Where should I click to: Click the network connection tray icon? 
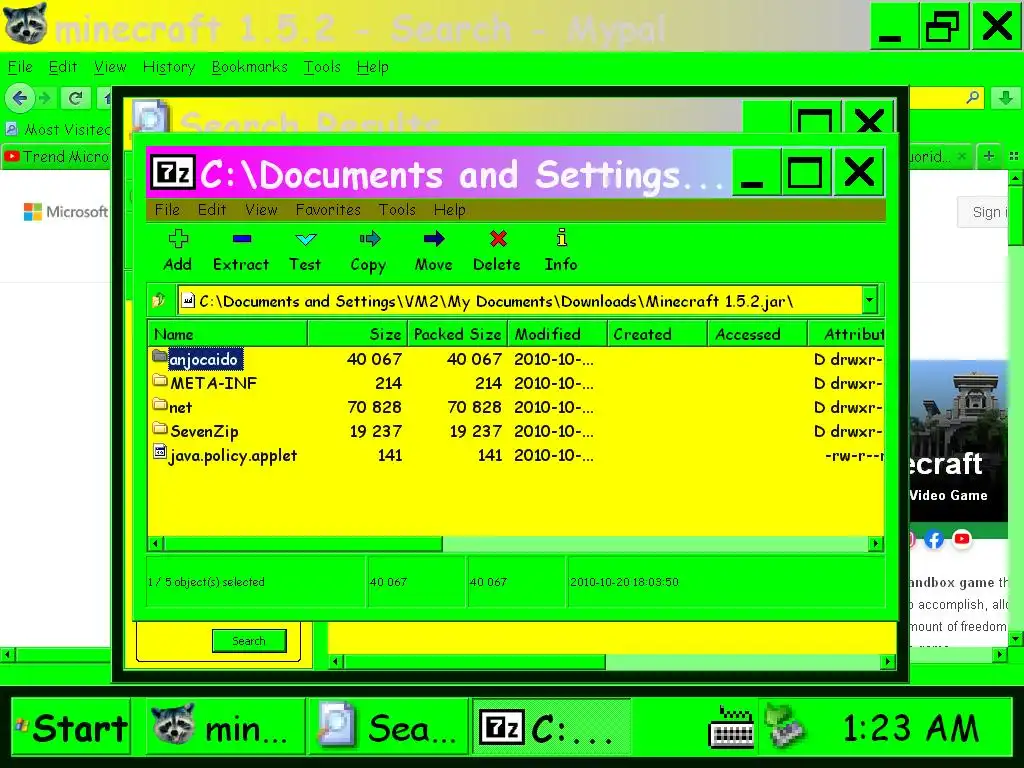(786, 726)
